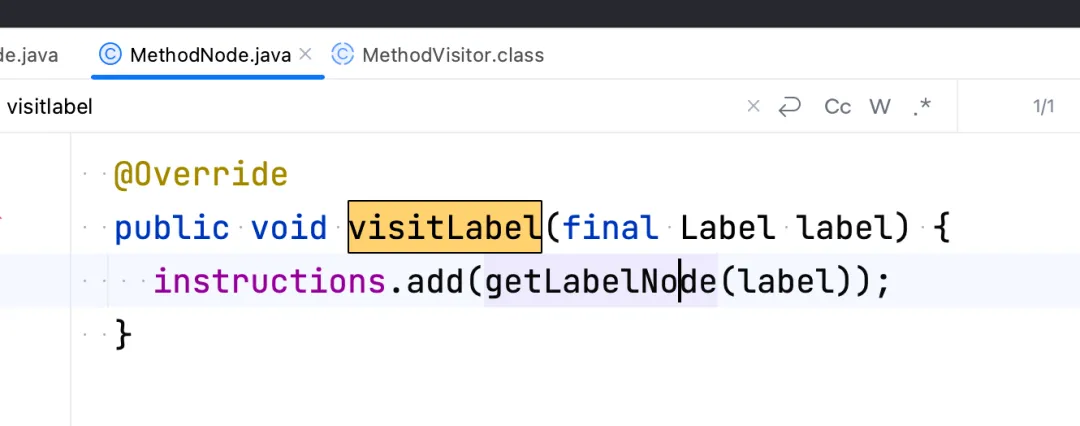The image size is (1080, 426).
Task: Toggle the Match Case (Cc) option
Action: point(837,106)
